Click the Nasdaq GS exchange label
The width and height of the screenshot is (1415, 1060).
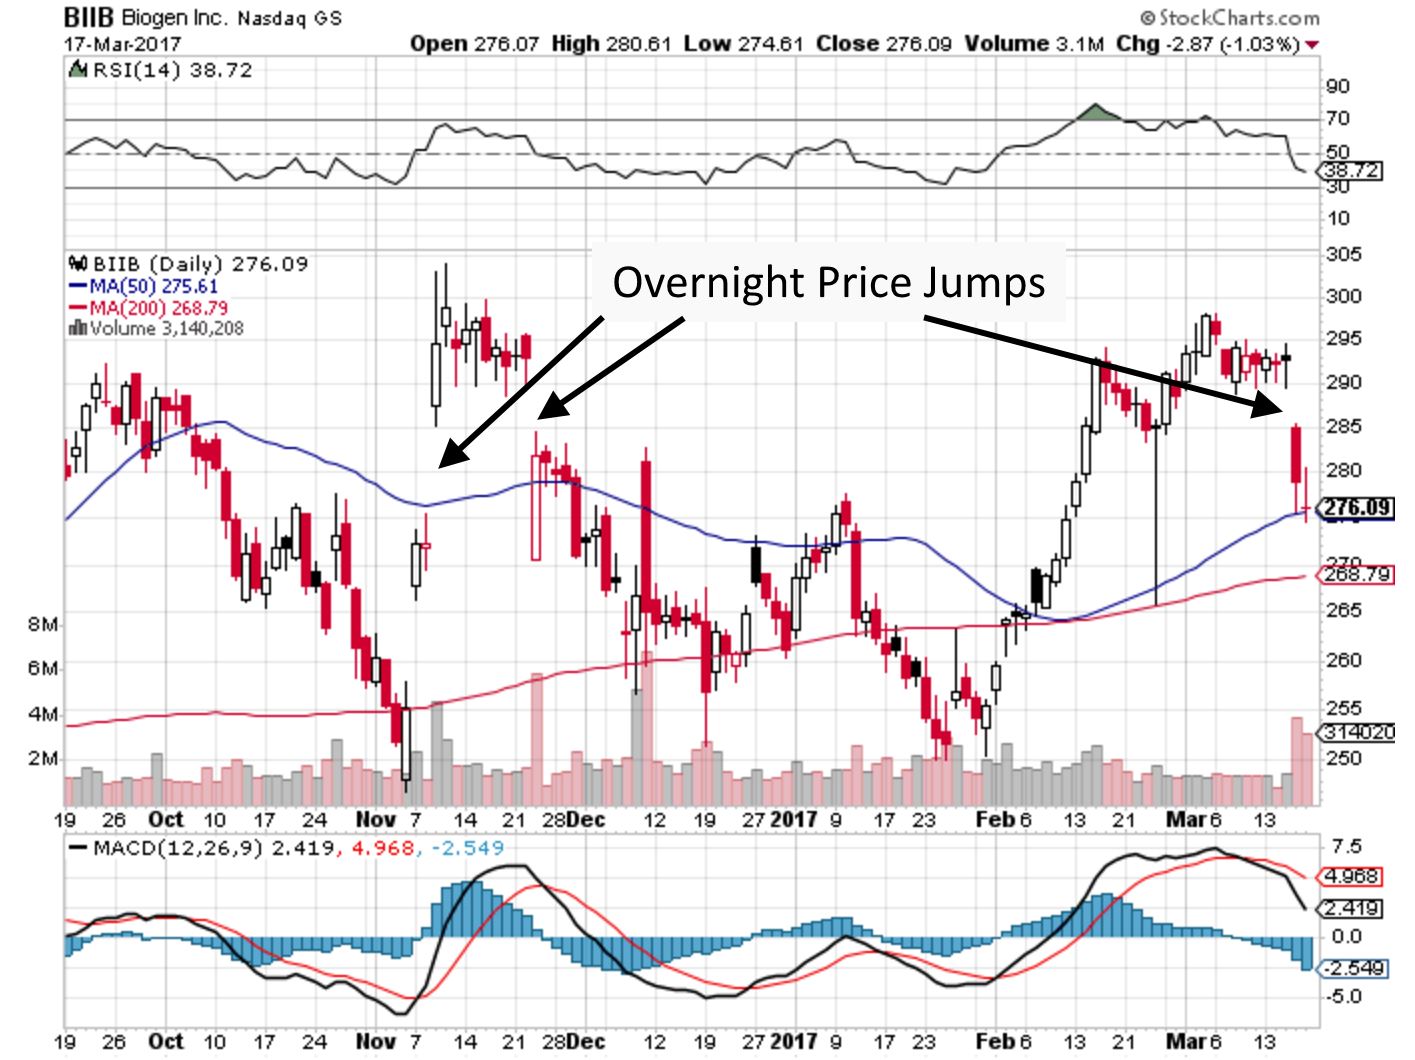click(290, 19)
